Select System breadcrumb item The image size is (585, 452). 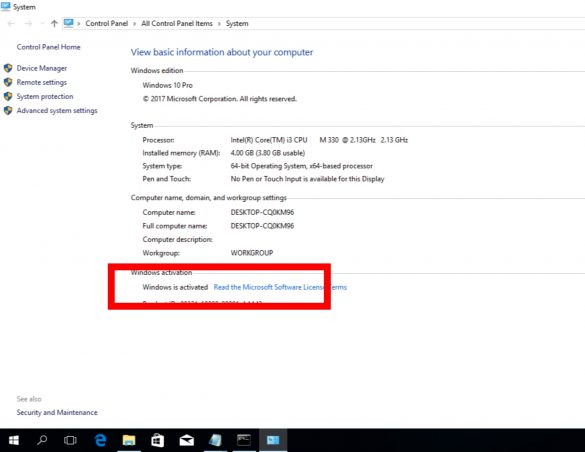[237, 23]
